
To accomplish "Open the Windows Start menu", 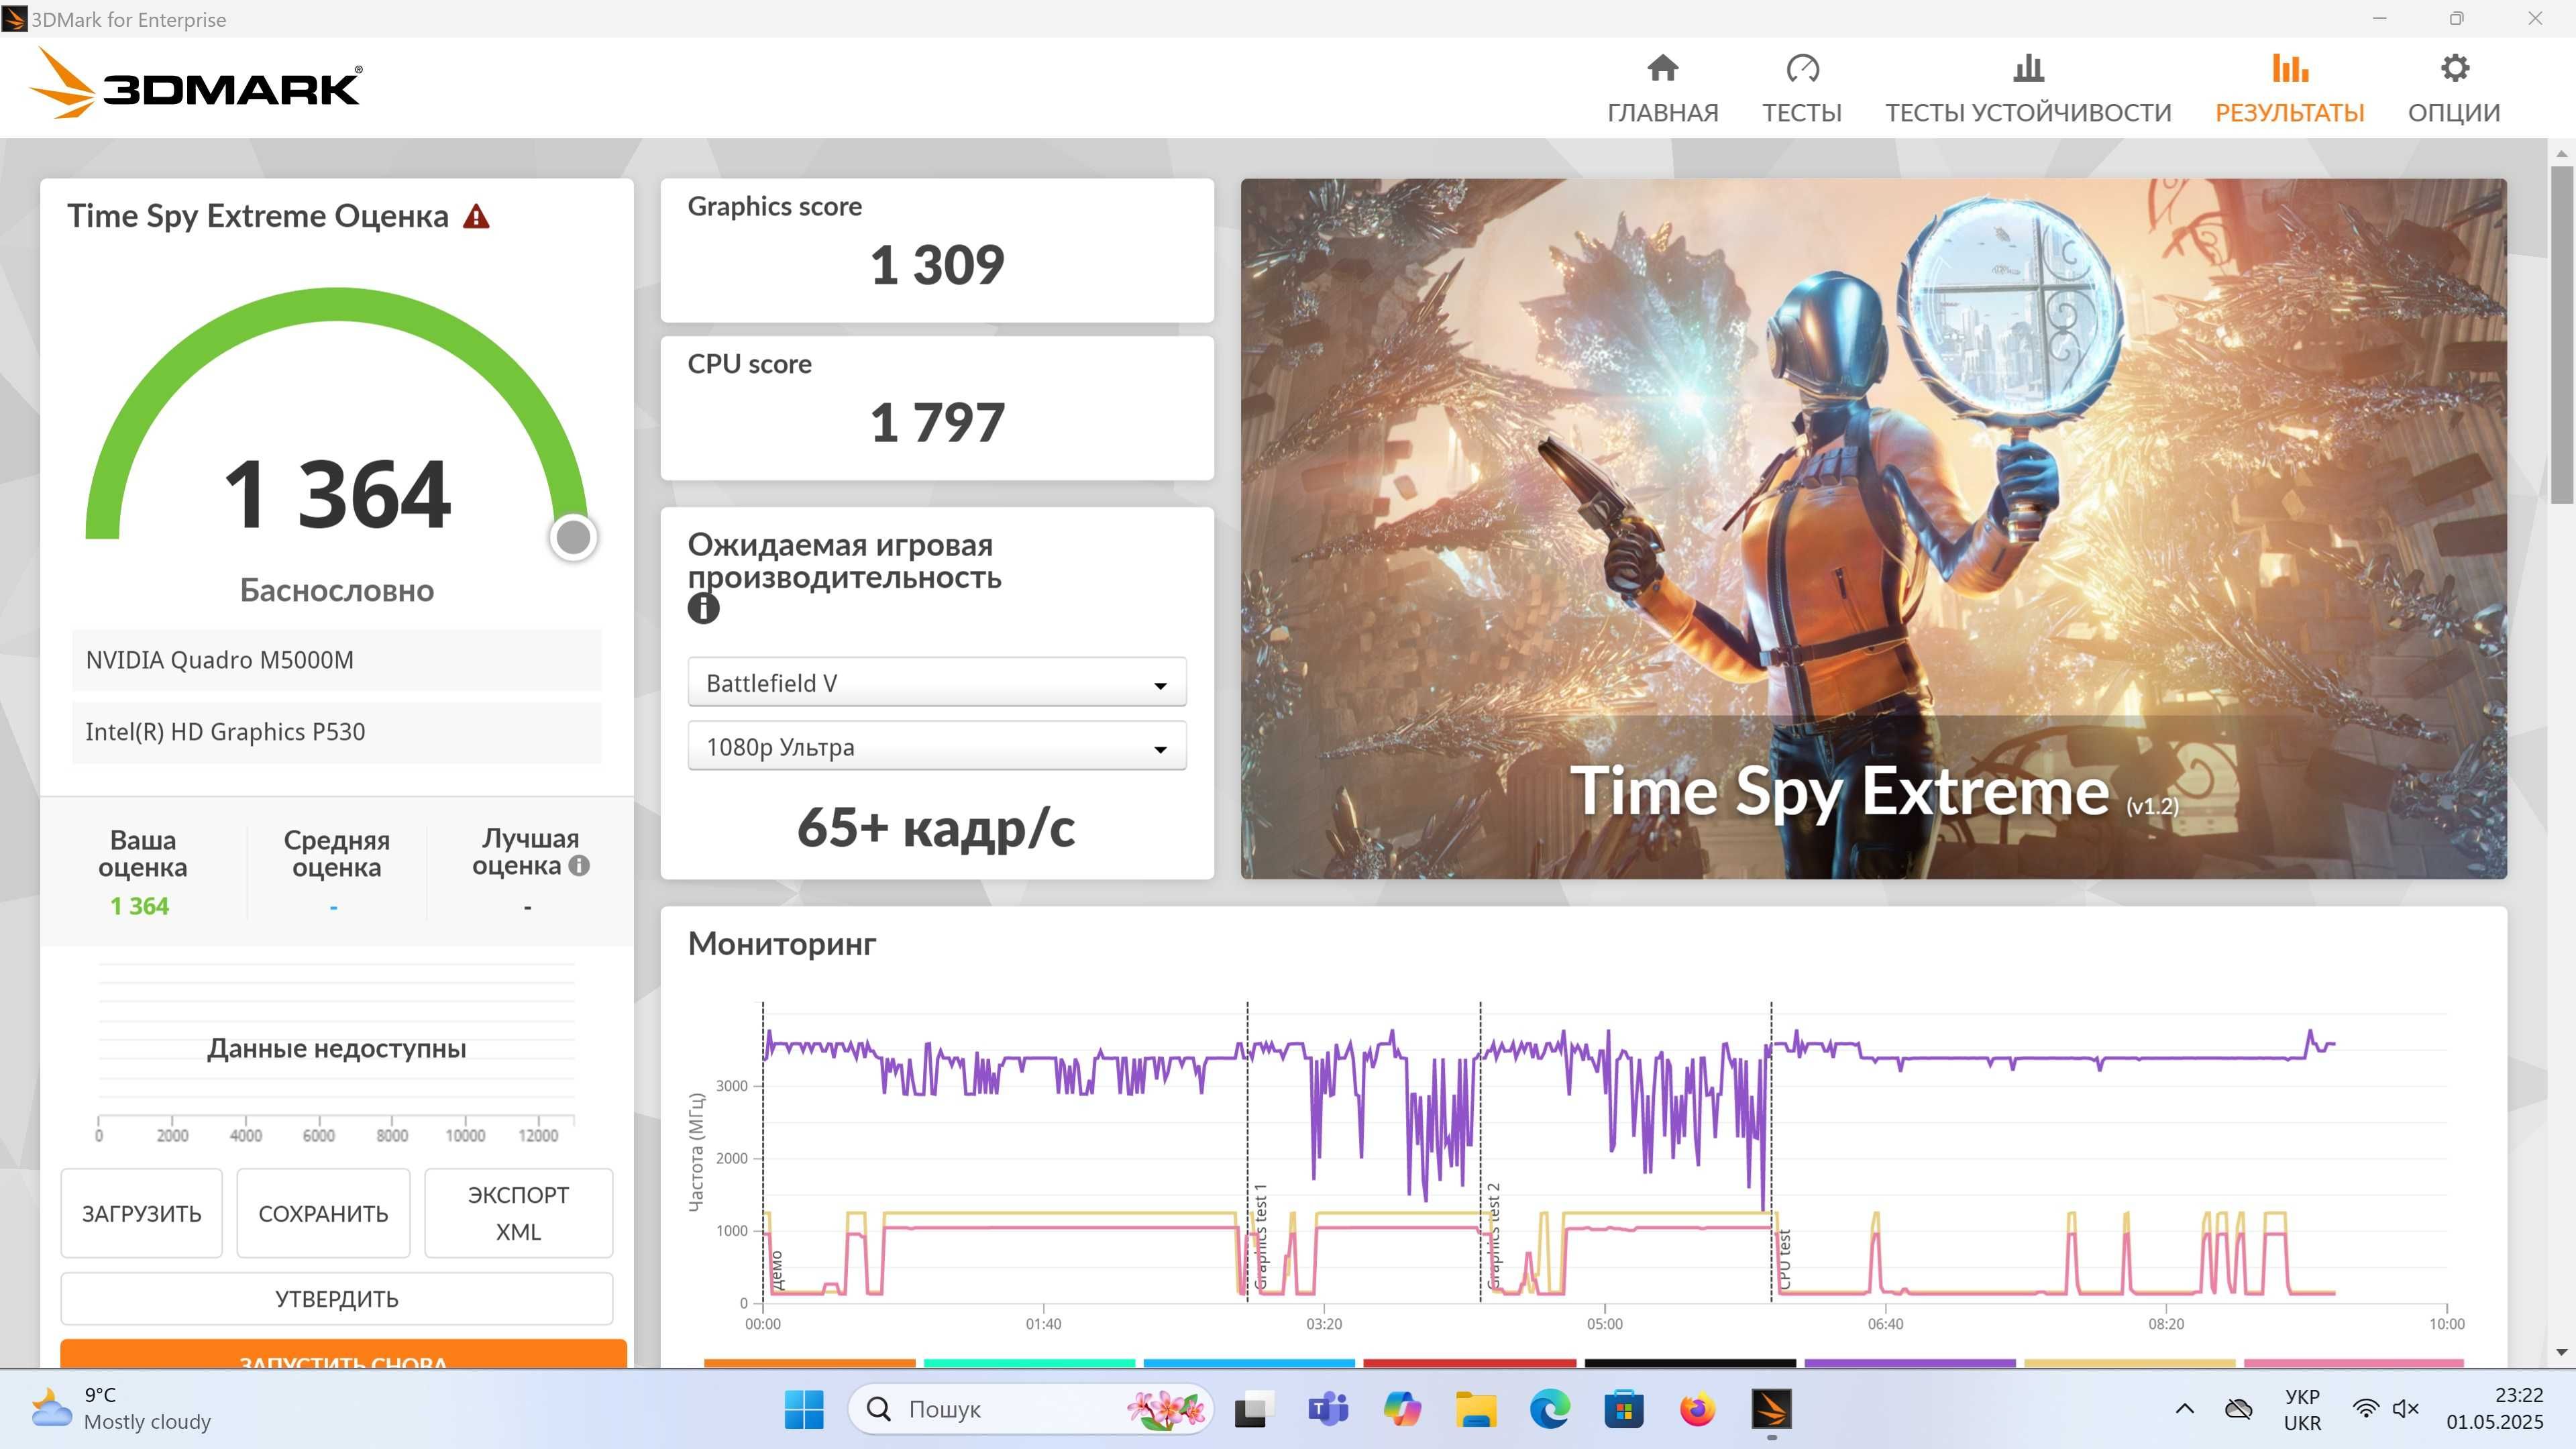I will pos(804,1410).
